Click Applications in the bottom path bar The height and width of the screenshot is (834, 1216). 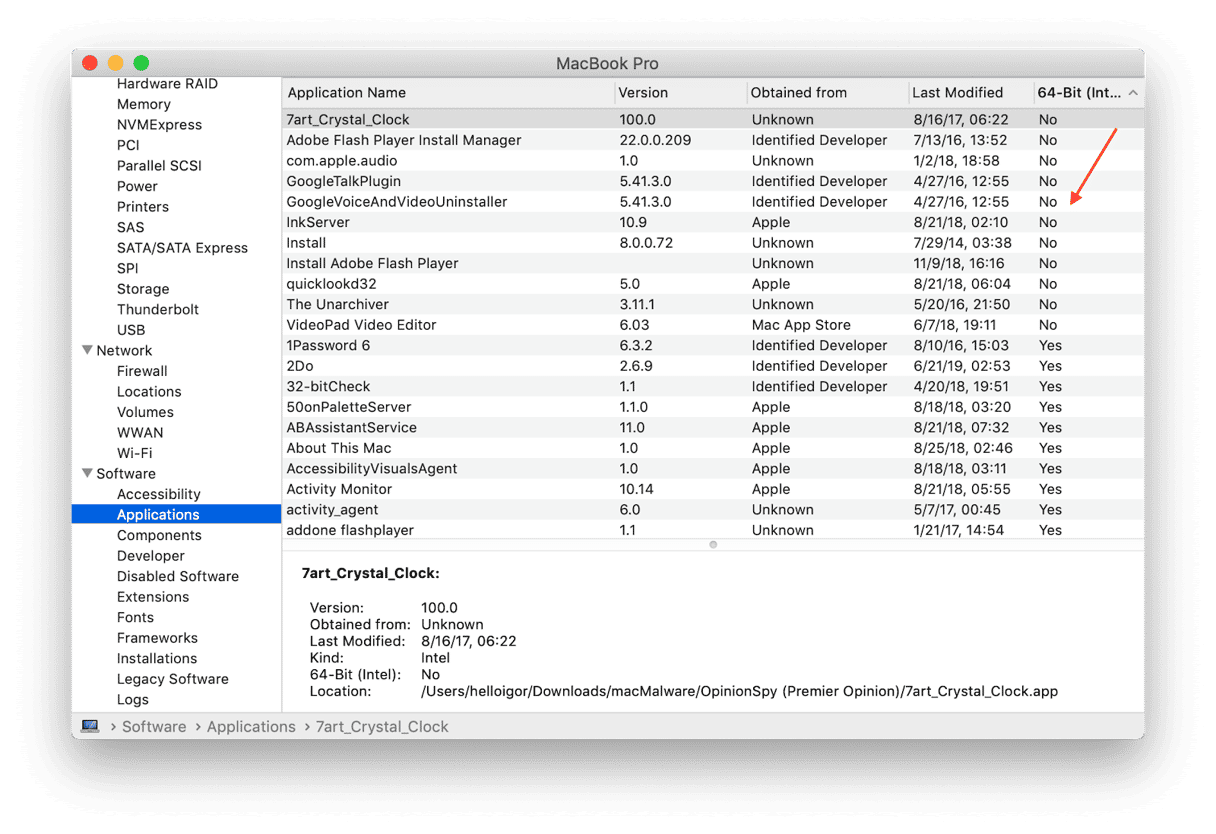[x=251, y=726]
